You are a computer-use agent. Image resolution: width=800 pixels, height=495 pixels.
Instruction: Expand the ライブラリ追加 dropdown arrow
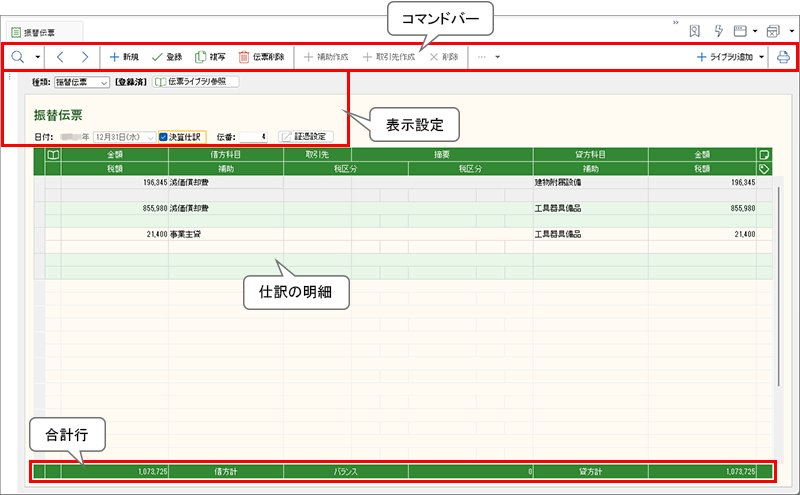coord(763,58)
